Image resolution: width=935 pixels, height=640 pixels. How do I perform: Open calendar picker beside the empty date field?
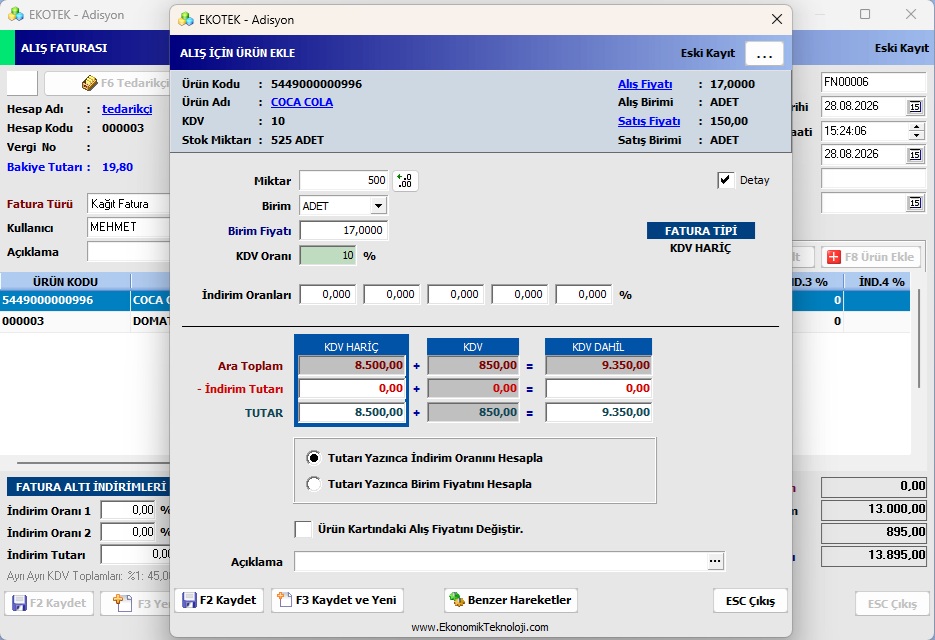click(x=915, y=203)
